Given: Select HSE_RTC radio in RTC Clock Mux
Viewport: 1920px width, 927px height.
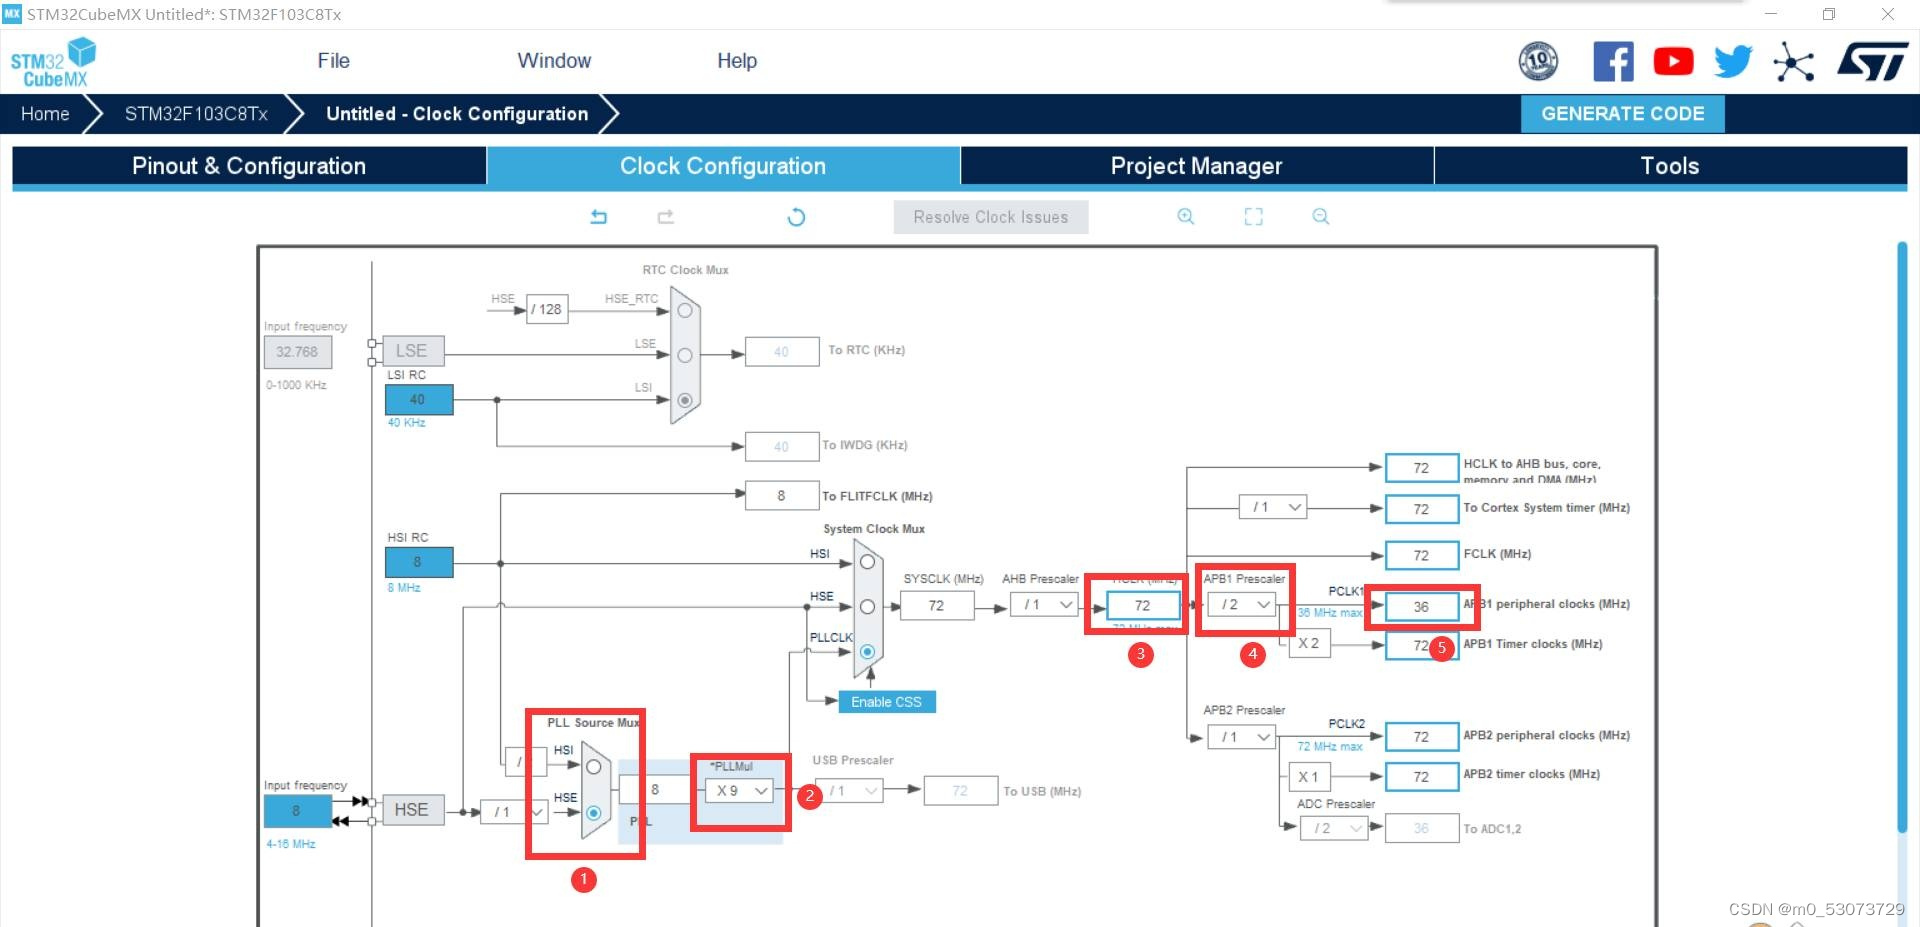Looking at the screenshot, I should 685,311.
